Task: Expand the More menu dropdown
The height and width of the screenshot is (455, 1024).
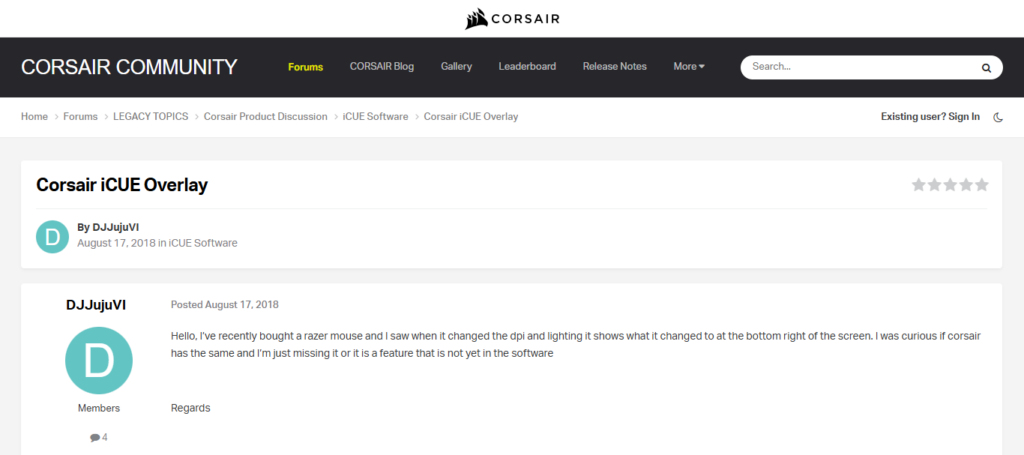Action: click(x=689, y=67)
